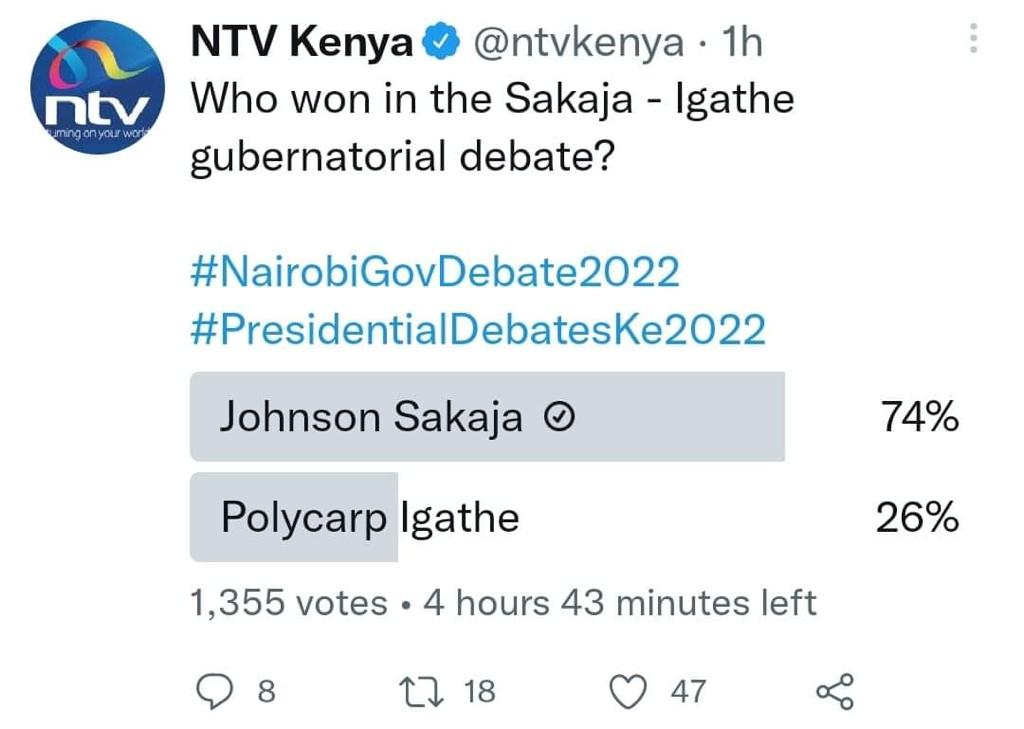Click the NTV Kenya display name
This screenshot has width=1024, height=729.
pos(301,42)
